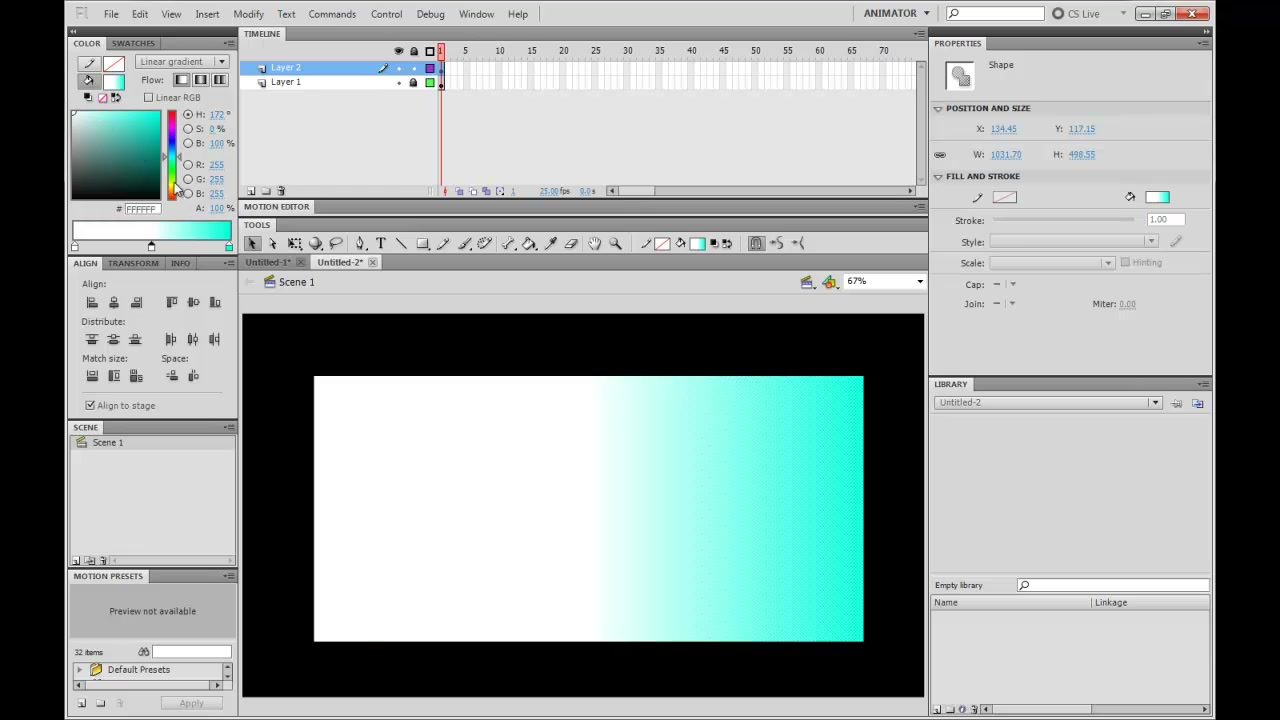This screenshot has width=1280, height=720.
Task: Select the Eyedropper tool
Action: [x=550, y=243]
